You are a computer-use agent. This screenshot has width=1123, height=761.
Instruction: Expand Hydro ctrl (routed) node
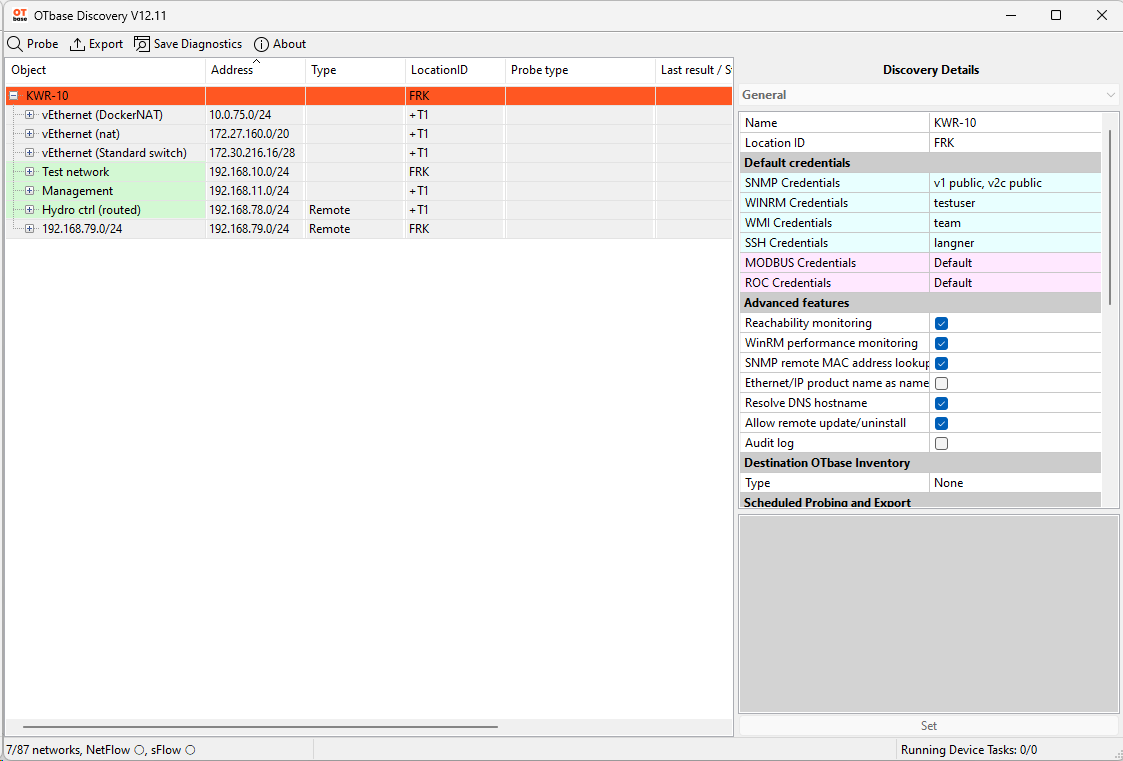point(29,210)
